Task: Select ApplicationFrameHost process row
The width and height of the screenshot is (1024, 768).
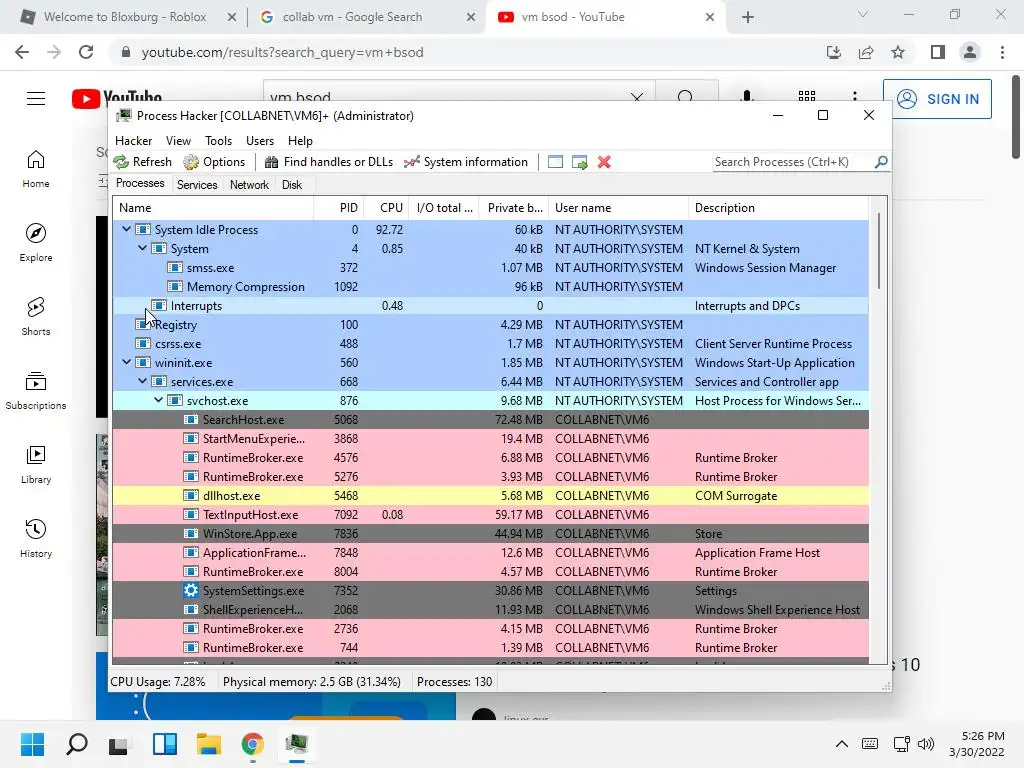Action: coord(490,552)
